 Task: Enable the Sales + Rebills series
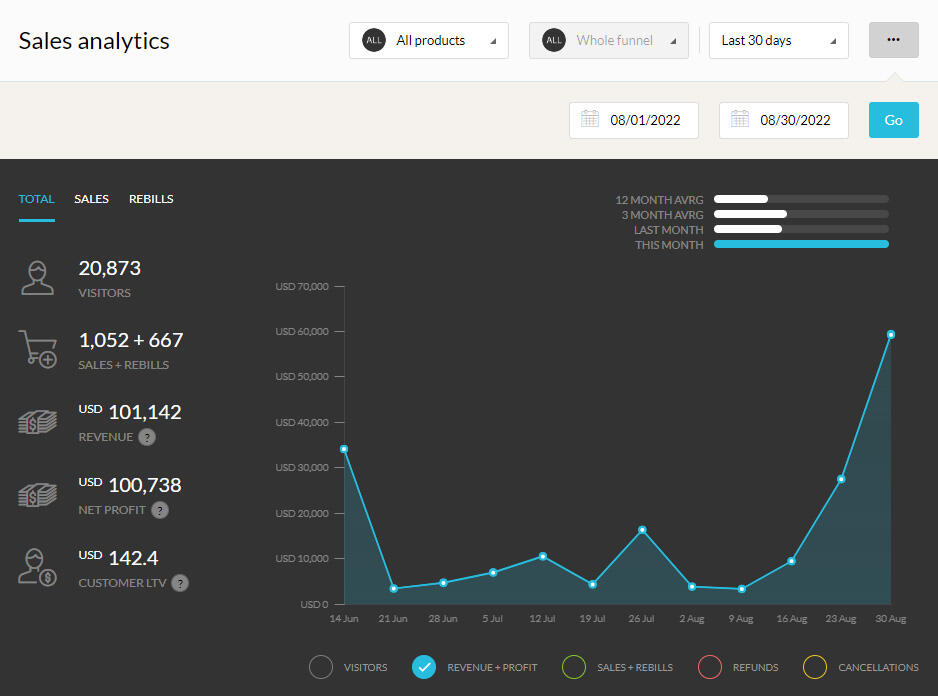[x=574, y=667]
